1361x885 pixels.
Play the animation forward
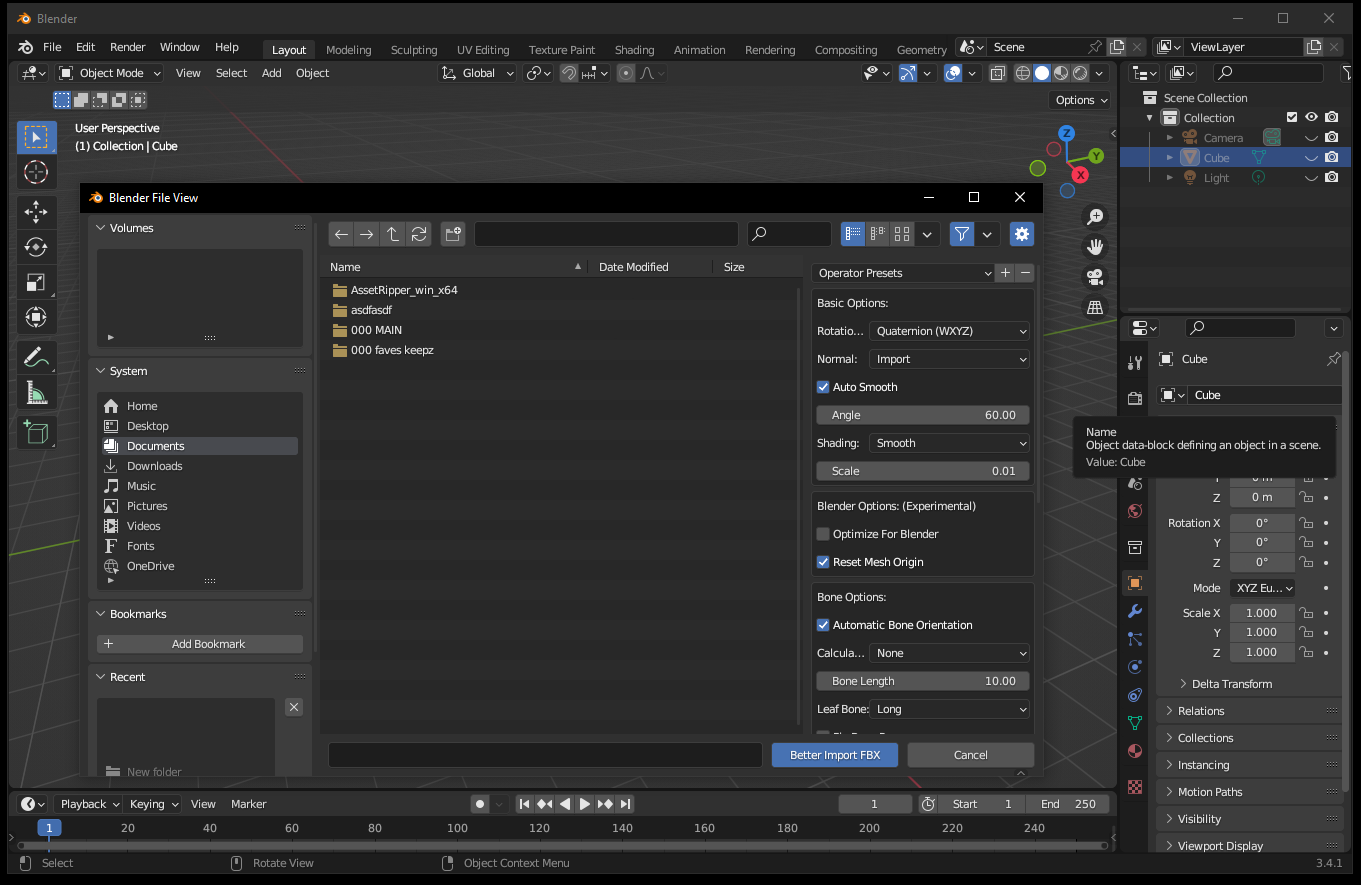click(x=585, y=804)
